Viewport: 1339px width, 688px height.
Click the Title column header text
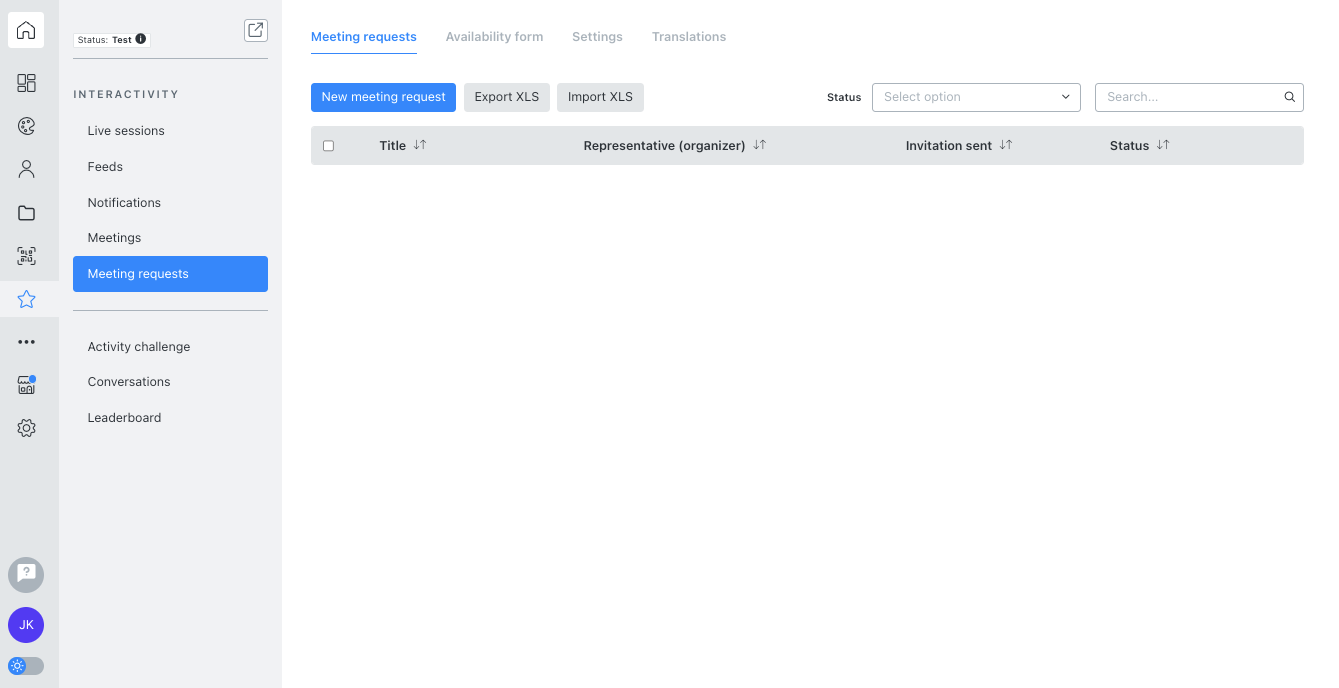tap(393, 146)
